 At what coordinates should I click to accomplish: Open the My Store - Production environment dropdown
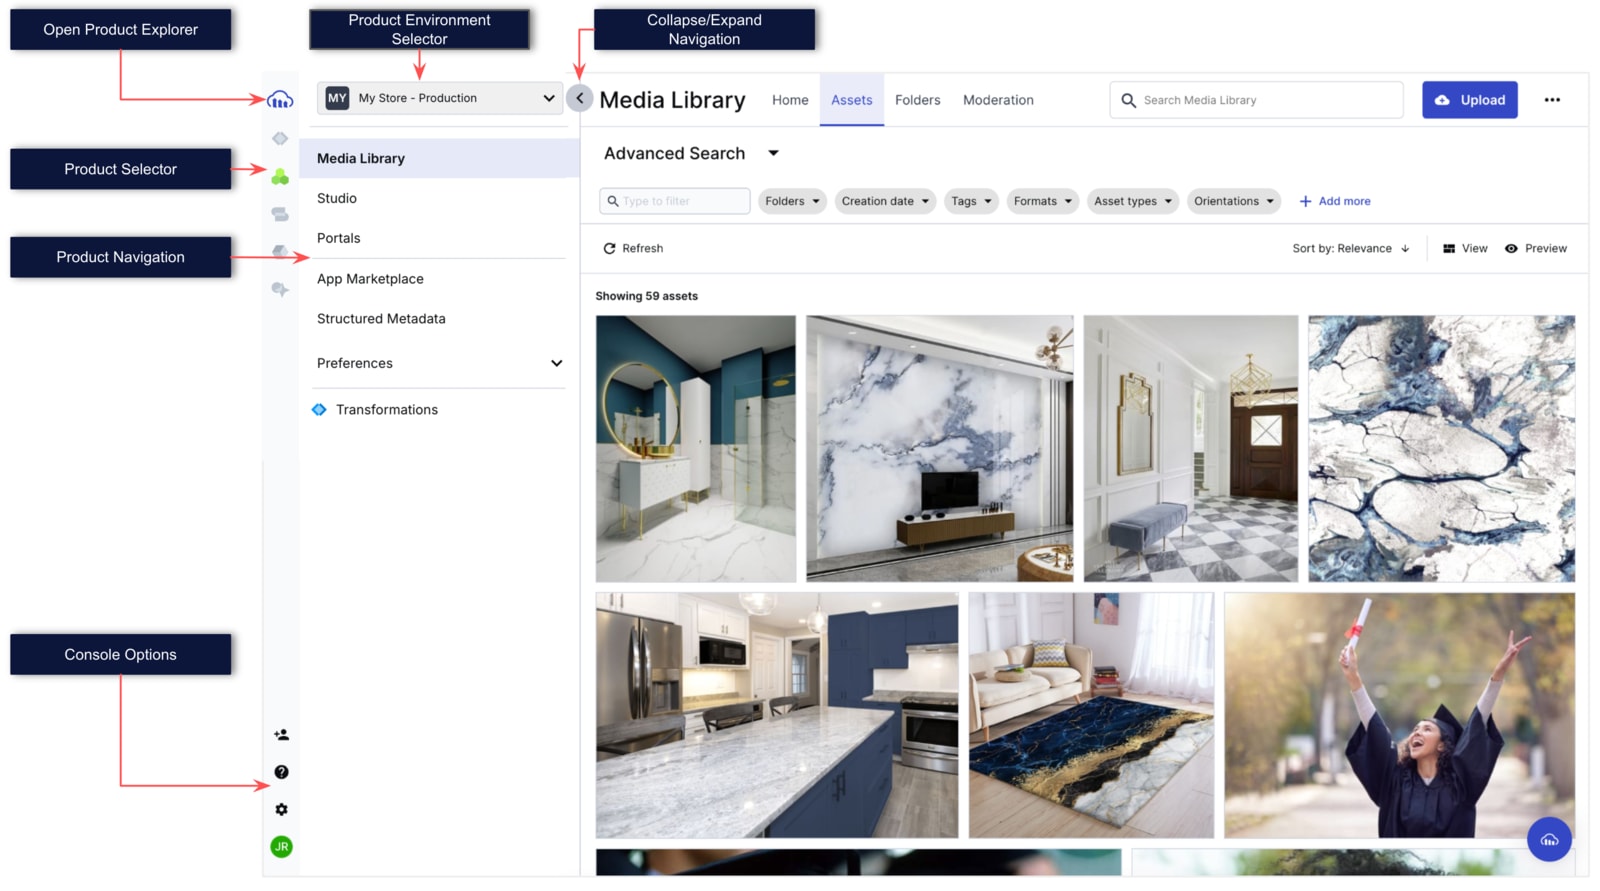[440, 98]
